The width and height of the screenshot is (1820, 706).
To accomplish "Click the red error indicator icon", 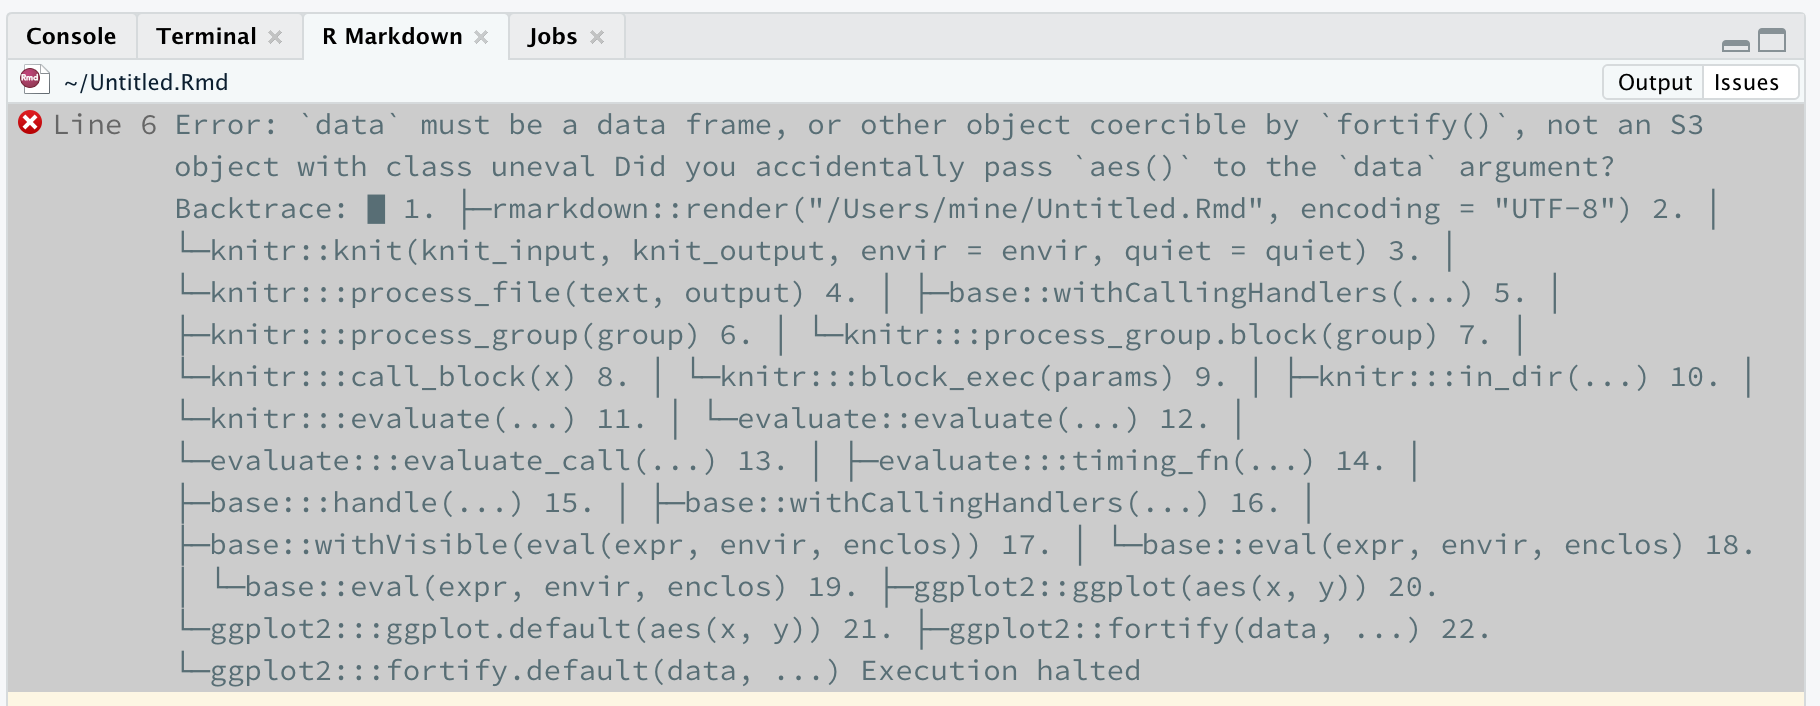I will 30,123.
